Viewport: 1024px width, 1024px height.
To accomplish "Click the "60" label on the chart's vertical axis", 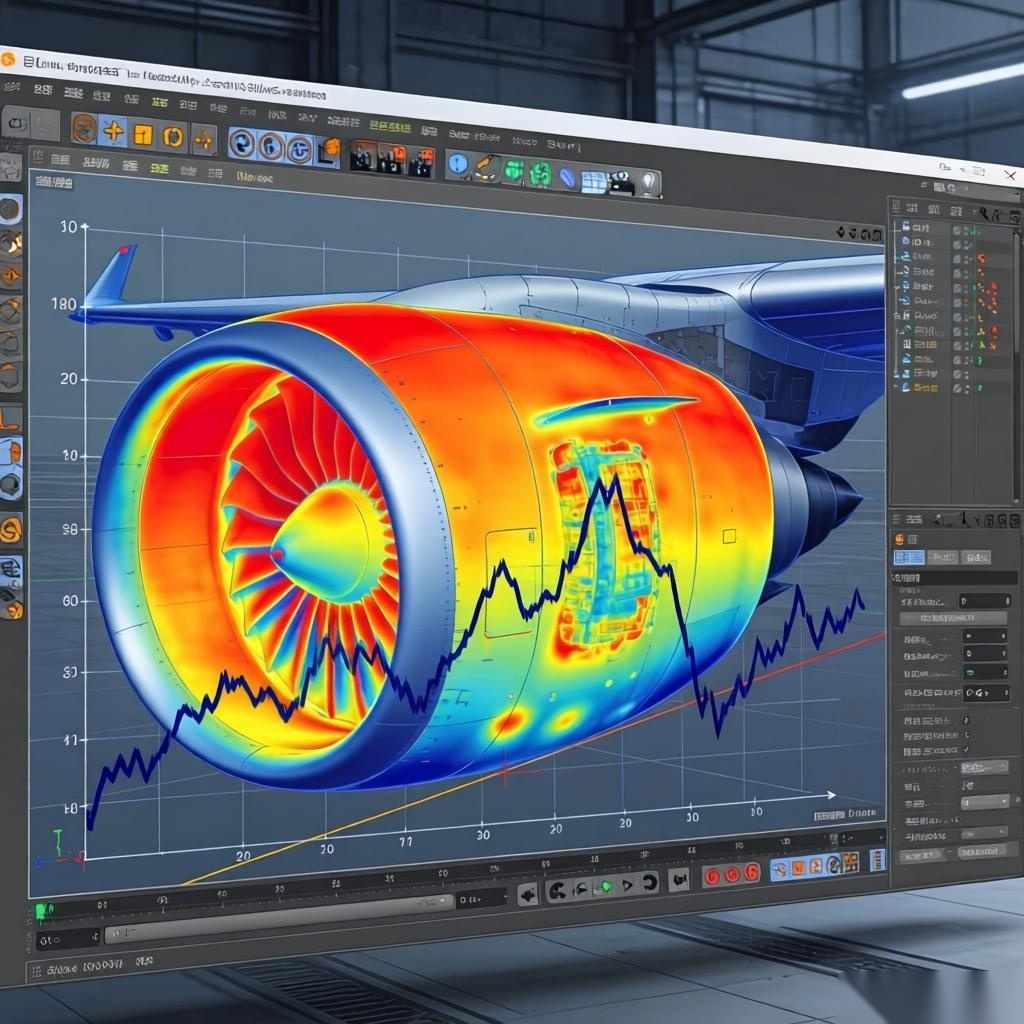I will tap(70, 601).
